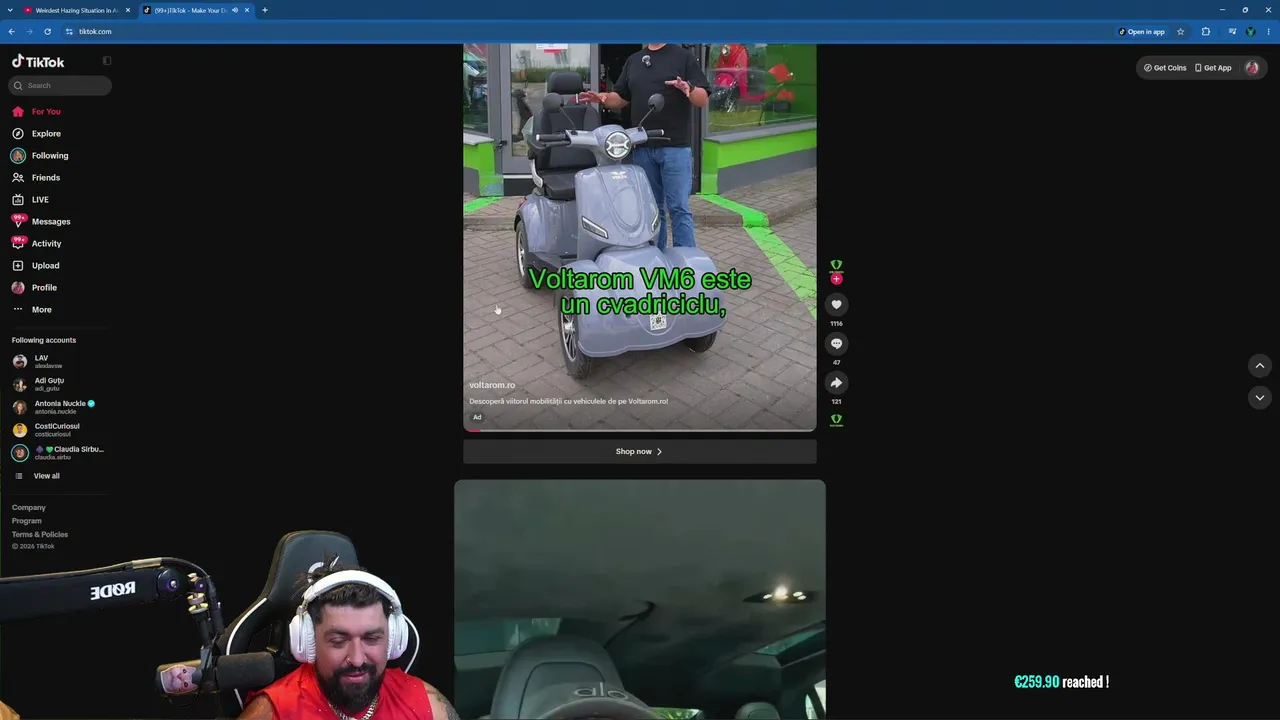Click Open in app in address bar
The height and width of the screenshot is (720, 1280).
1141,32
